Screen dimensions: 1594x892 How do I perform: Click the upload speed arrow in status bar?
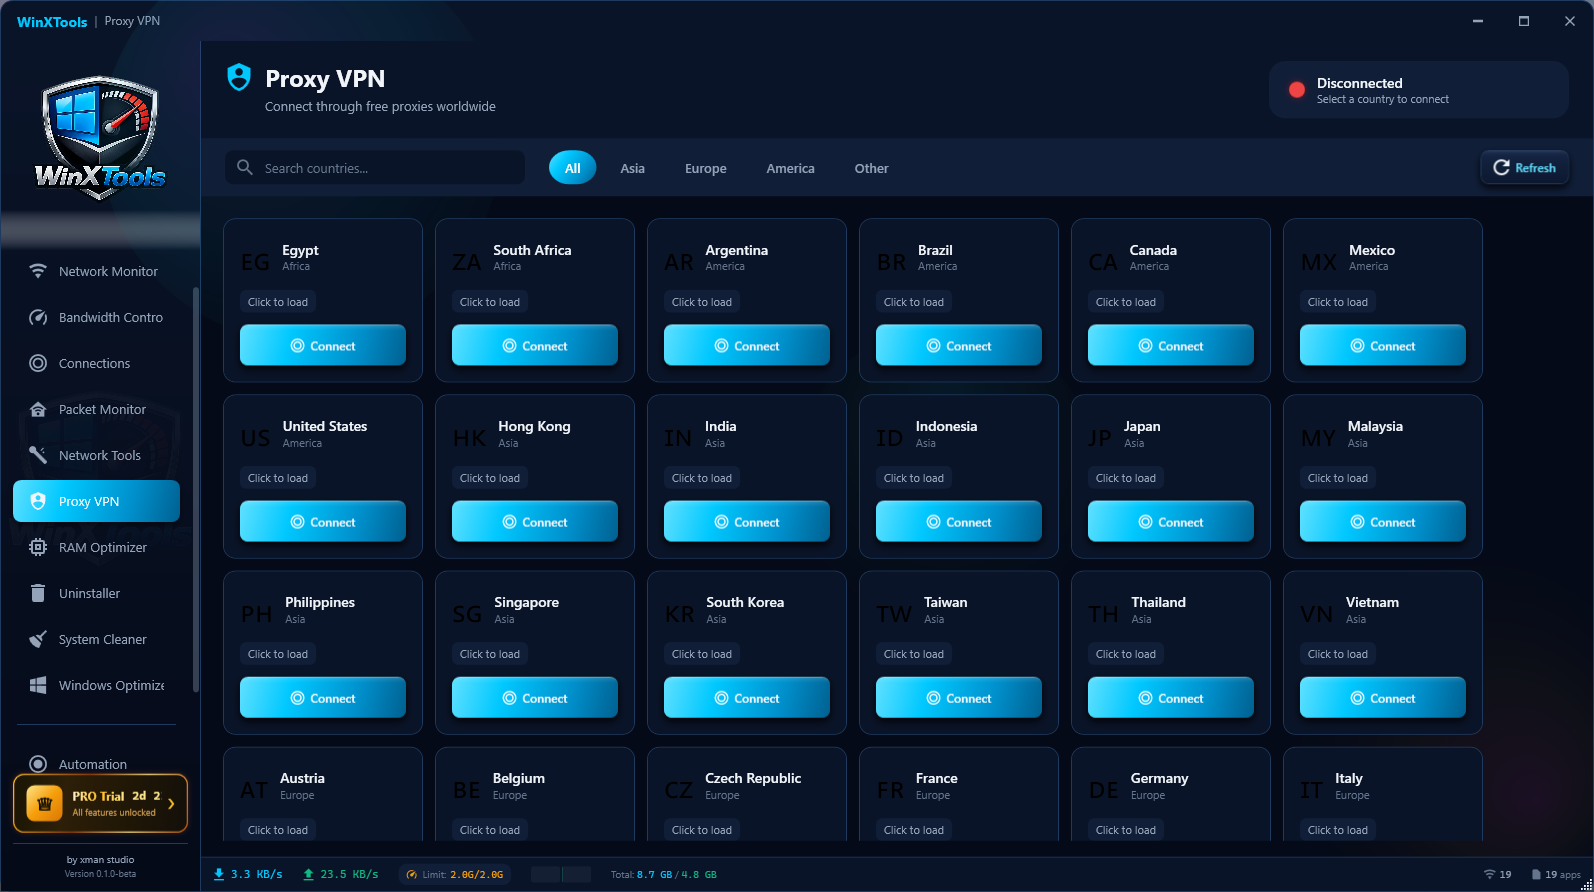tap(308, 874)
